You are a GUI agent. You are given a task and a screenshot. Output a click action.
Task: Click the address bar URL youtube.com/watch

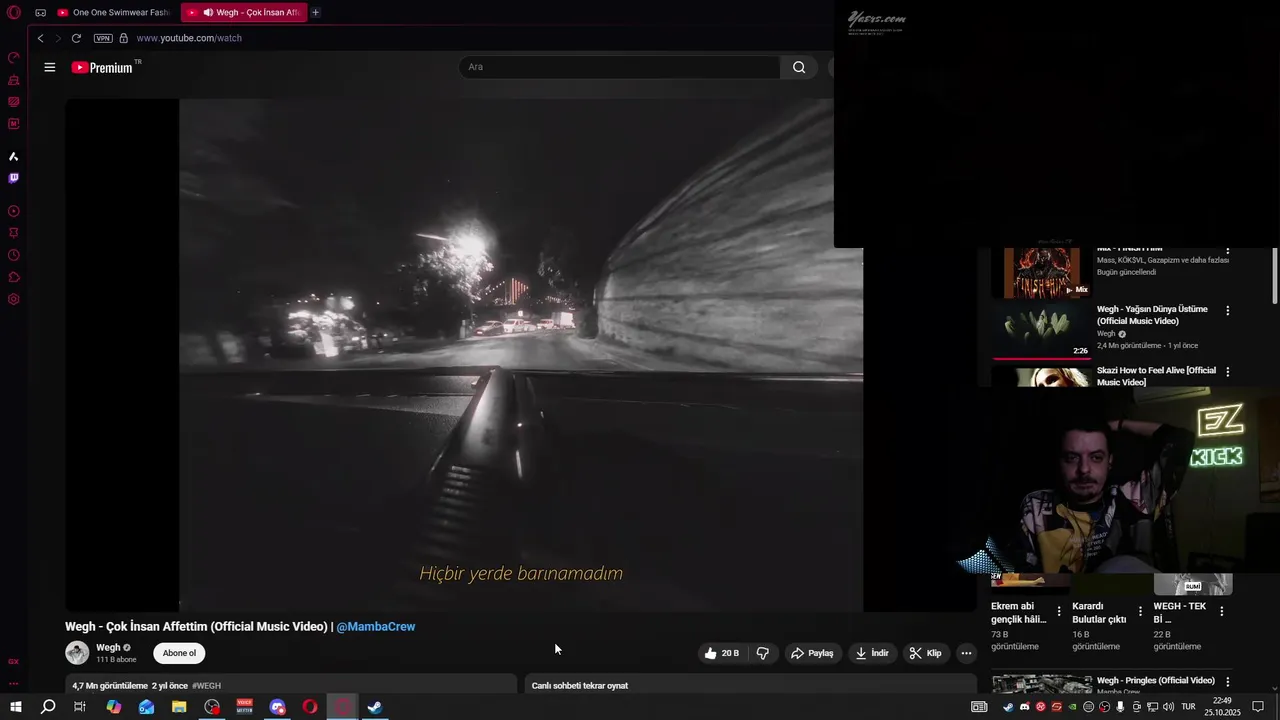point(189,38)
